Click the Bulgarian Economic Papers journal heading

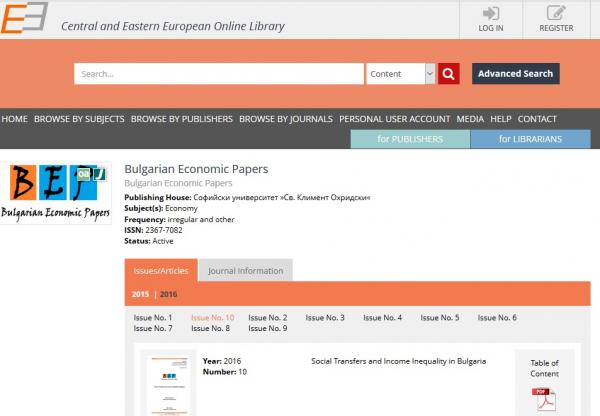(196, 169)
